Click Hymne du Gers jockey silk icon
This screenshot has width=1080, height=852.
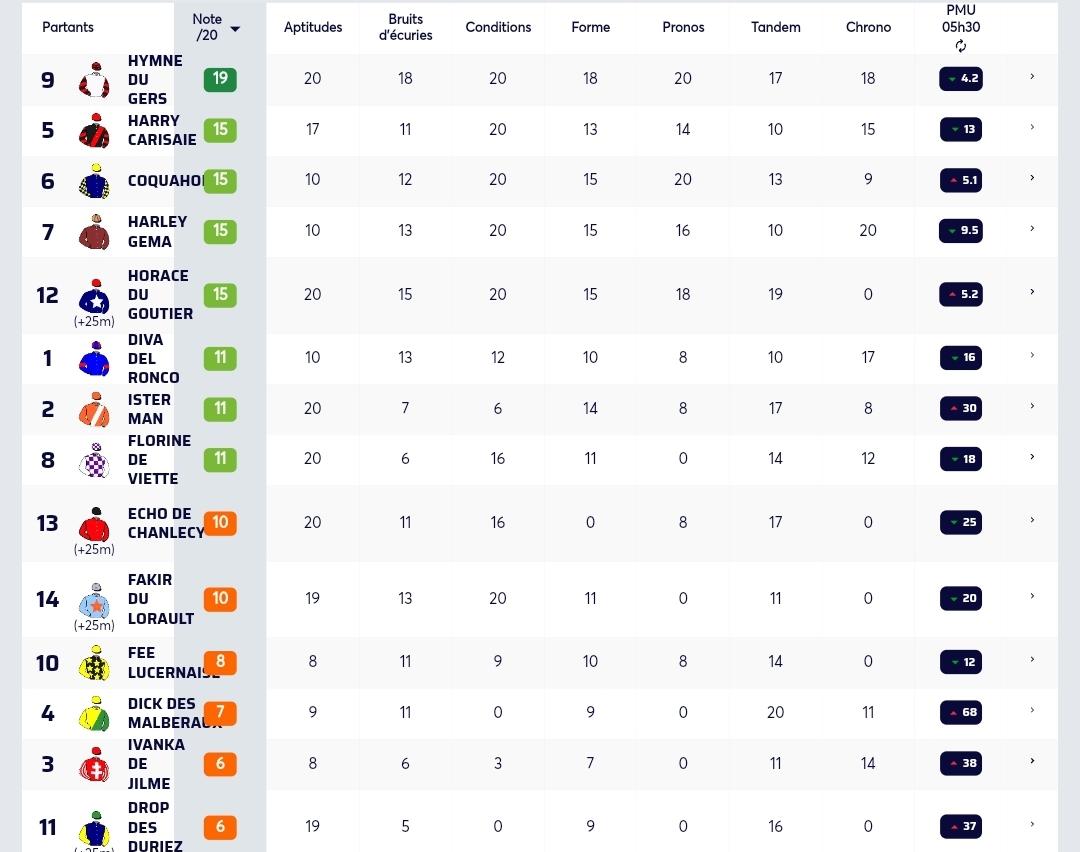[94, 80]
